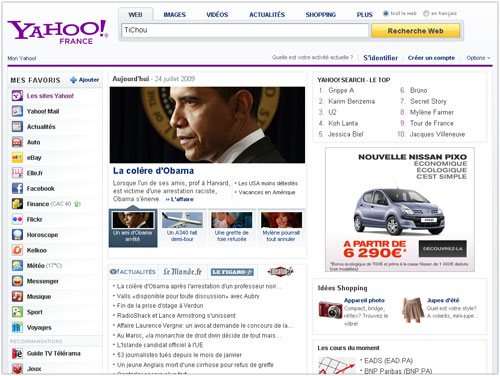
Task: Open the Mon Yahoo! link
Action: [x=22, y=58]
